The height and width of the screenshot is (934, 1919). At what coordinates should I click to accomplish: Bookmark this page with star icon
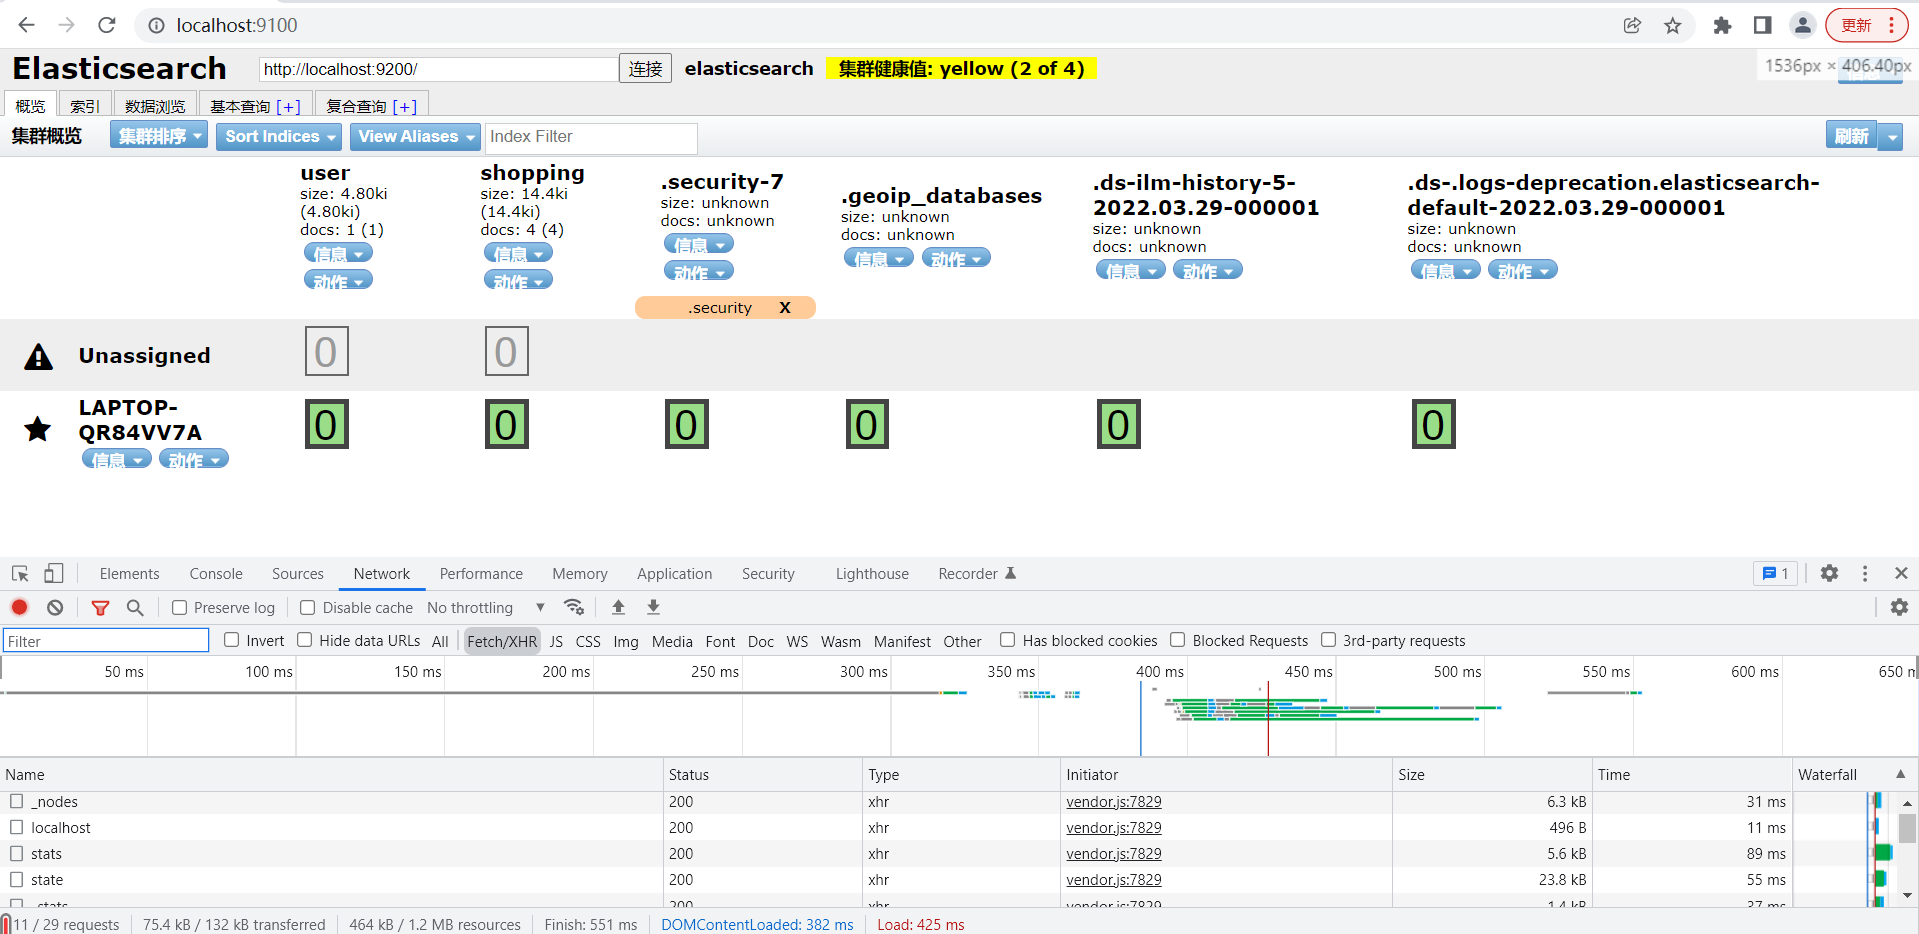pos(1673,26)
